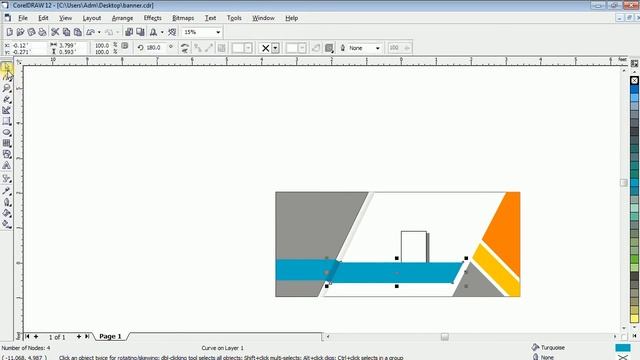Image resolution: width=640 pixels, height=360 pixels.
Task: Open the Layout menu
Action: pos(91,18)
